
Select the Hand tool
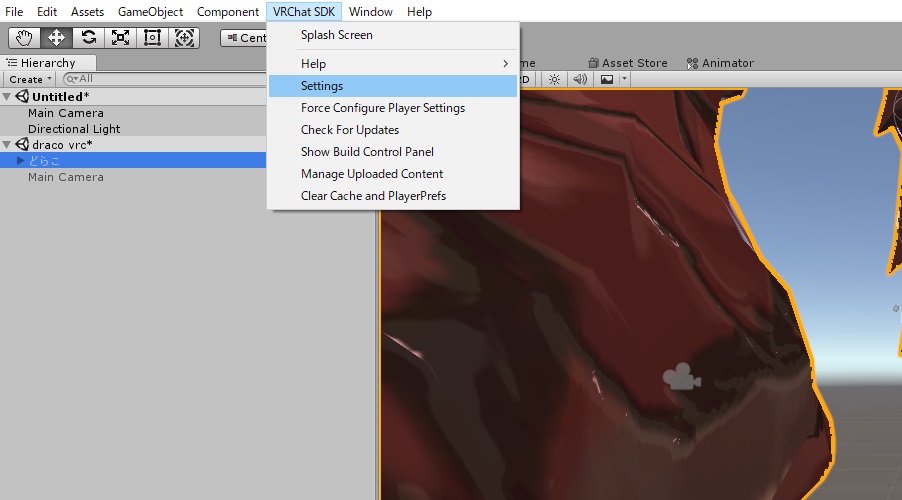[24, 38]
